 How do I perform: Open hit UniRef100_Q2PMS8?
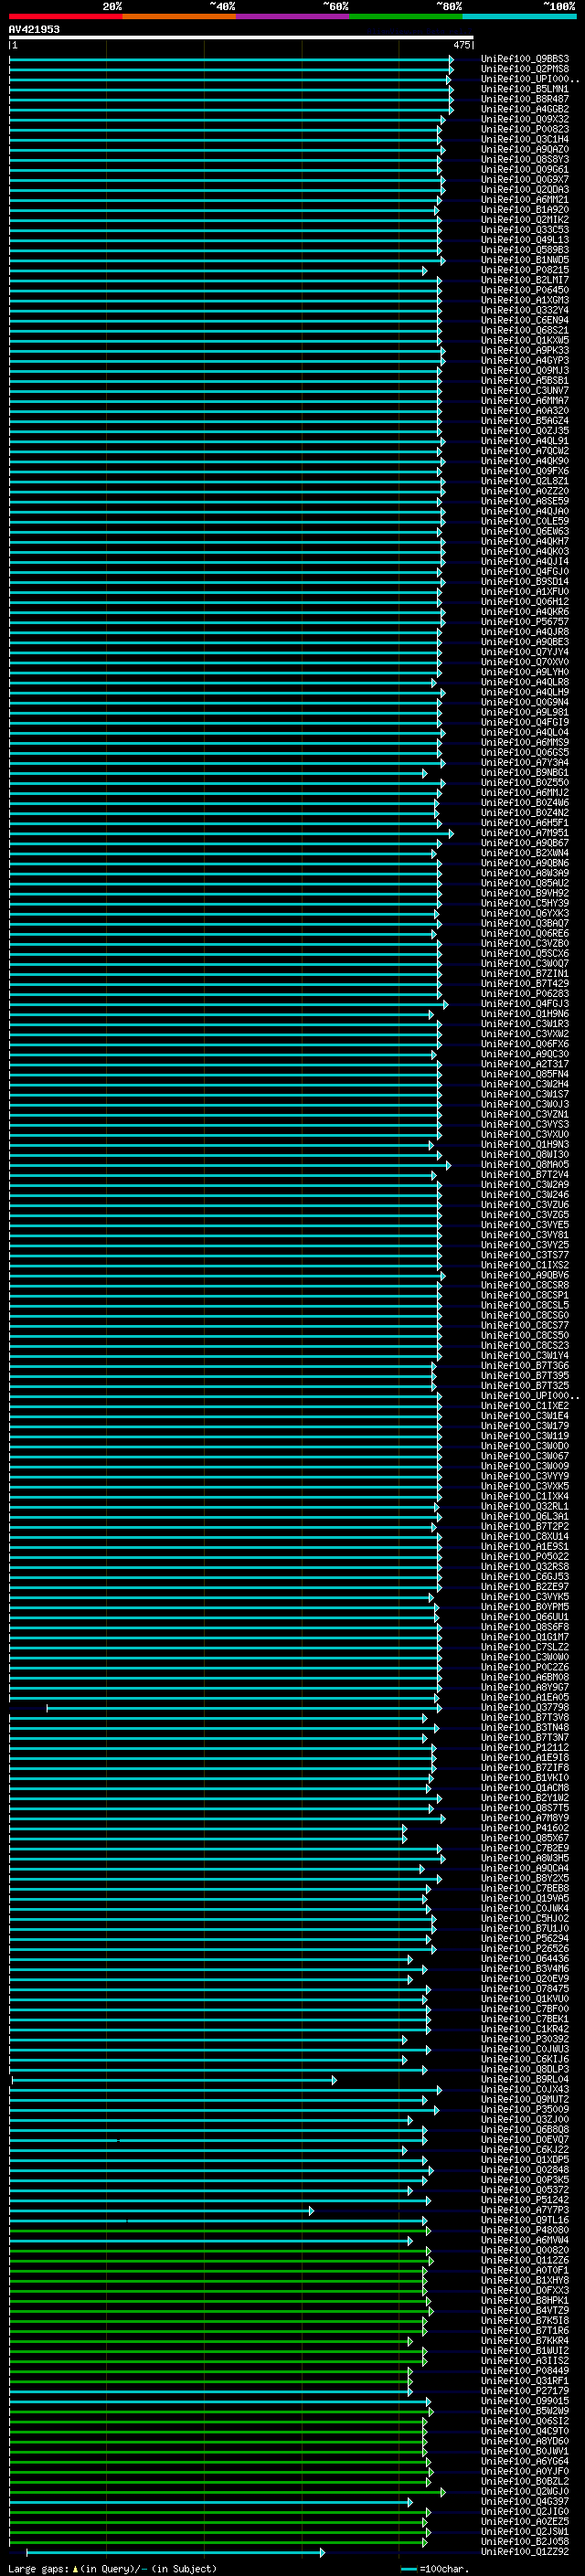coord(525,69)
